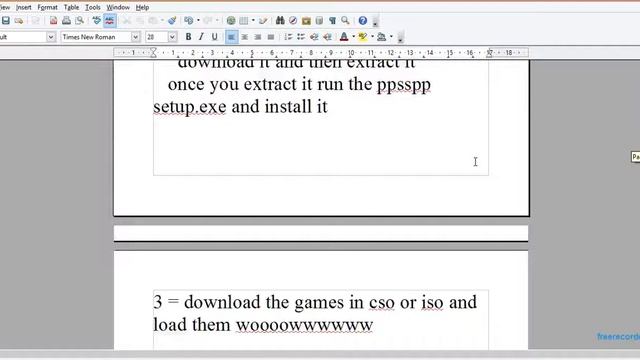
Task: Open the Table menu
Action: [71, 7]
